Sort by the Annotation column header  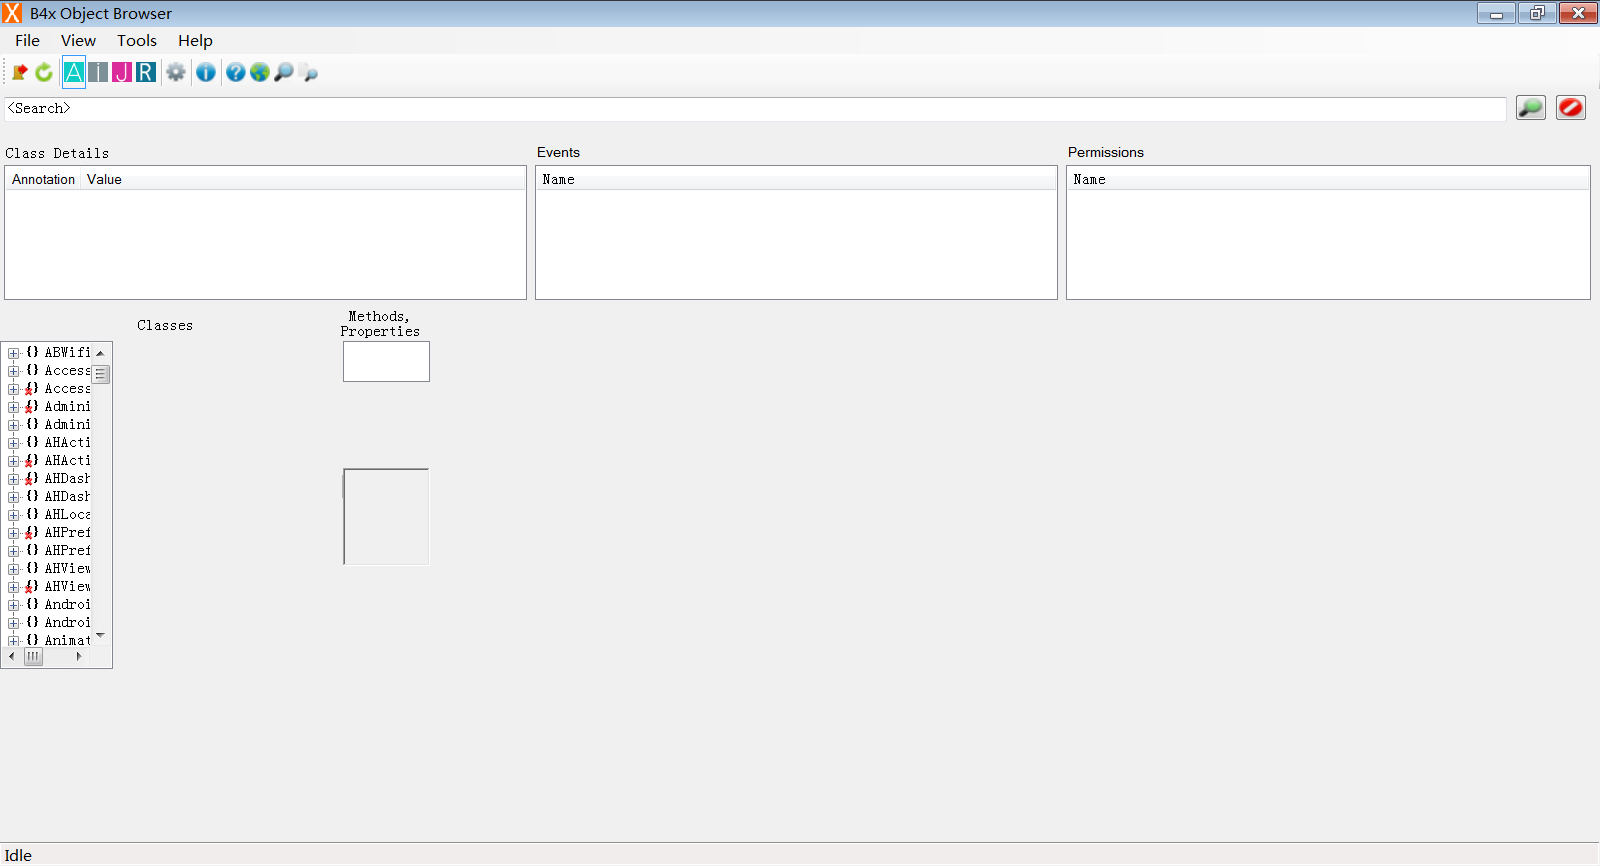pyautogui.click(x=43, y=179)
